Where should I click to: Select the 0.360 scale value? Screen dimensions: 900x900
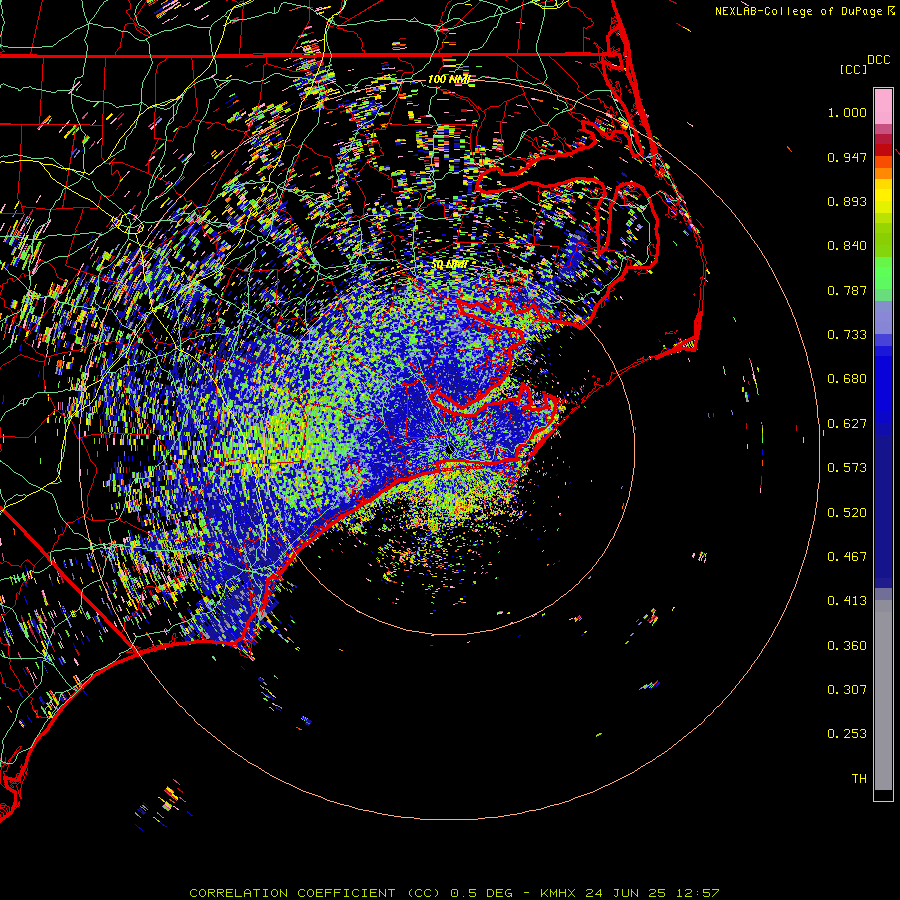(847, 646)
